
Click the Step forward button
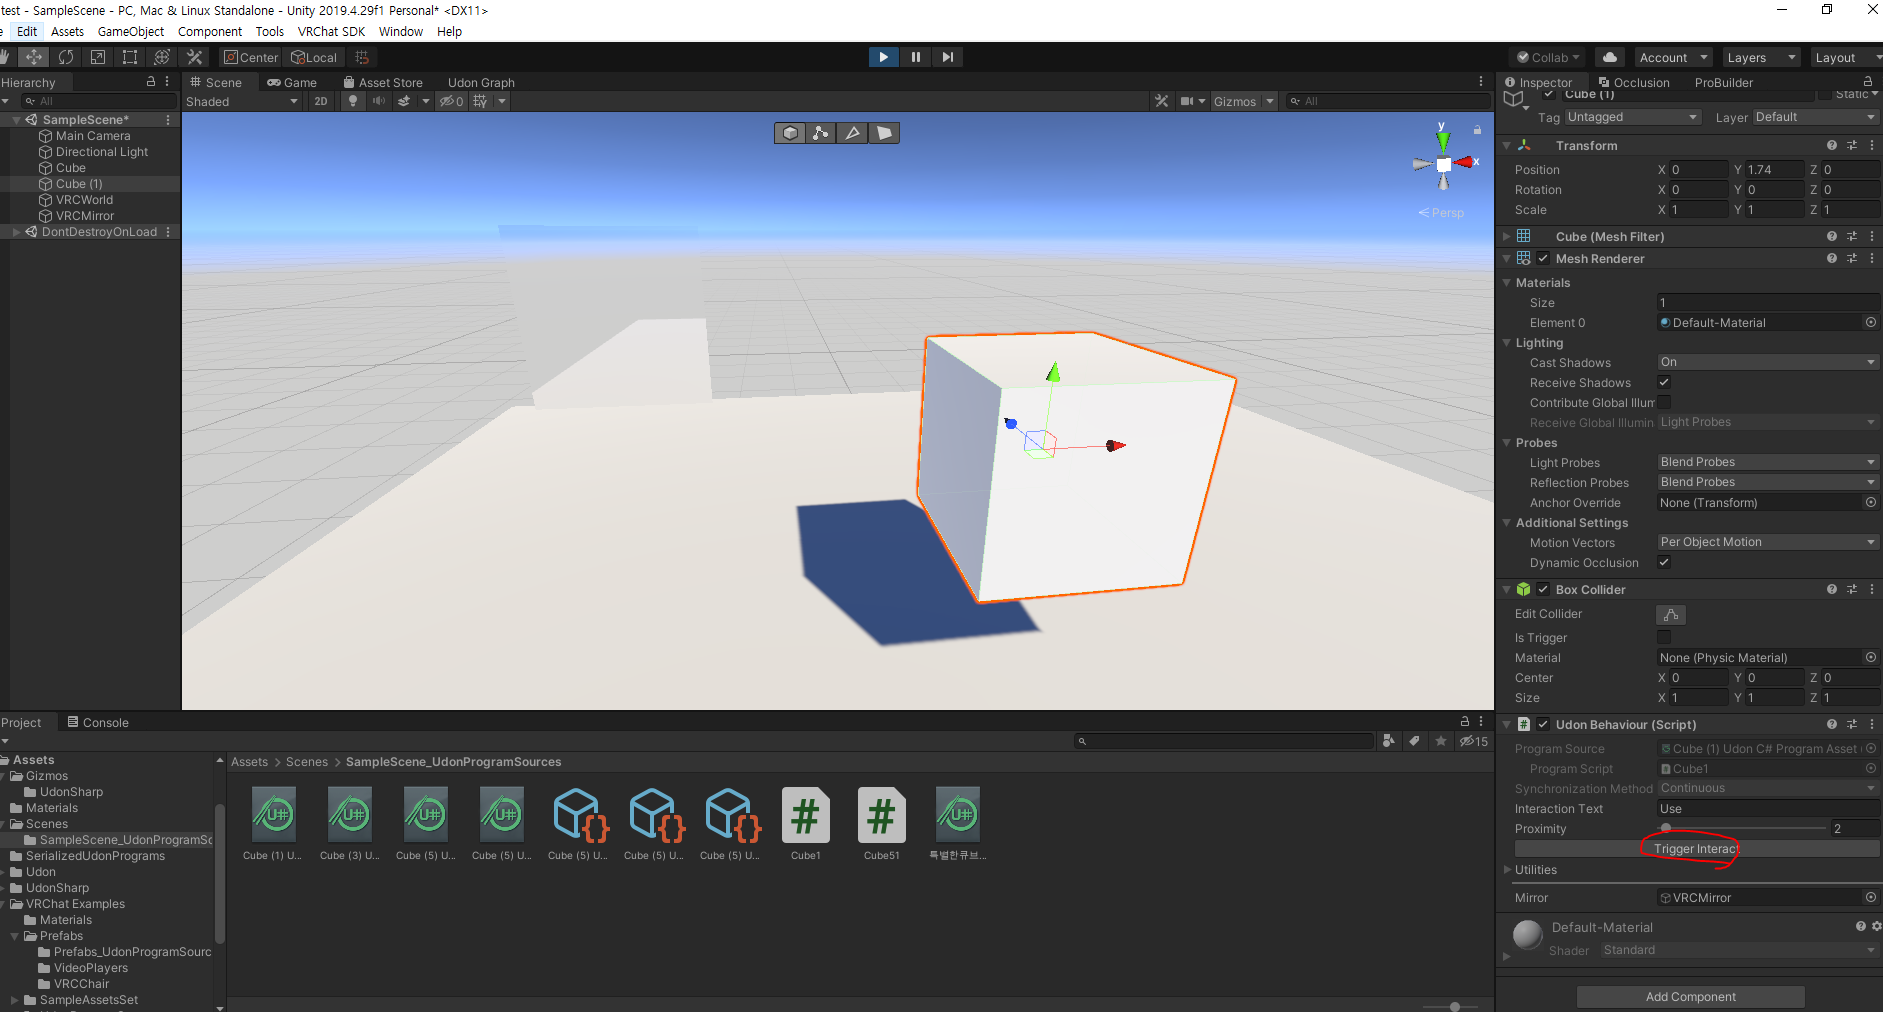947,57
